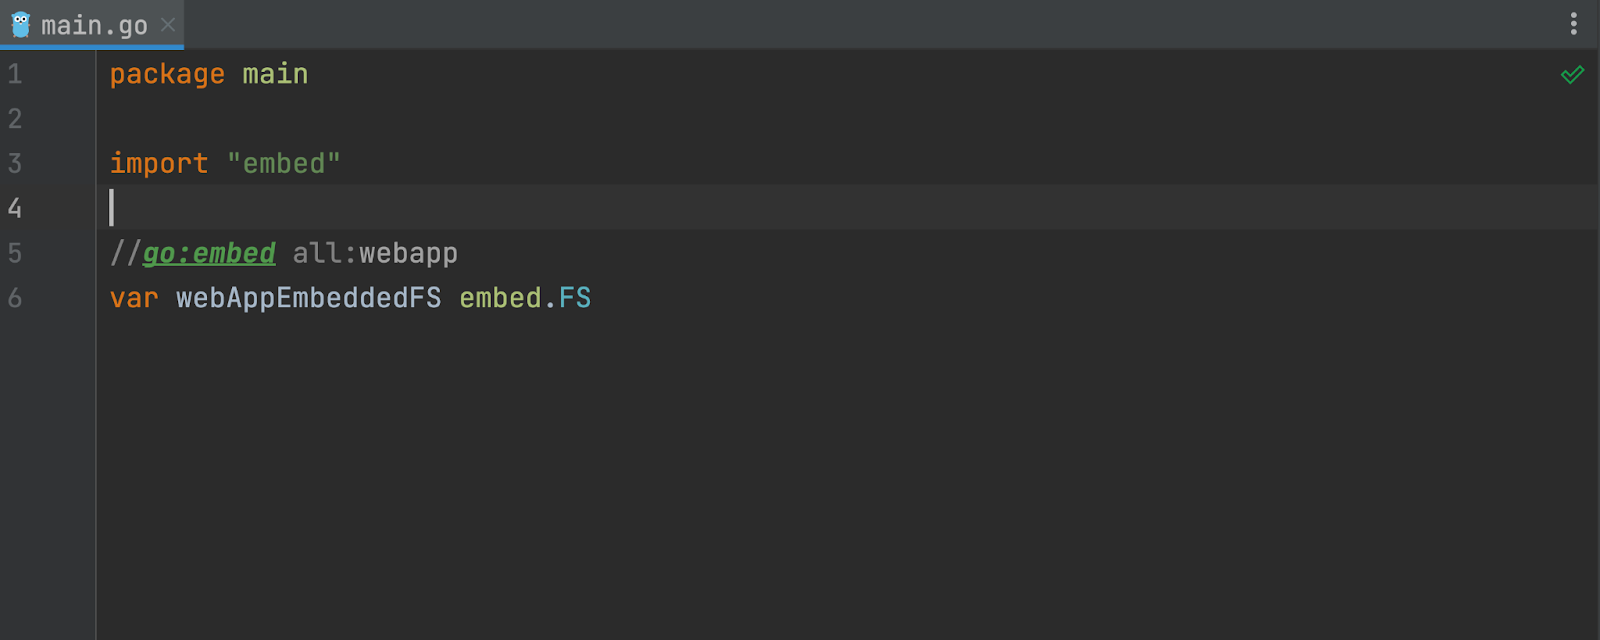Viewport: 1600px width, 640px height.
Task: Click the Go gopher file icon
Action: [20, 25]
